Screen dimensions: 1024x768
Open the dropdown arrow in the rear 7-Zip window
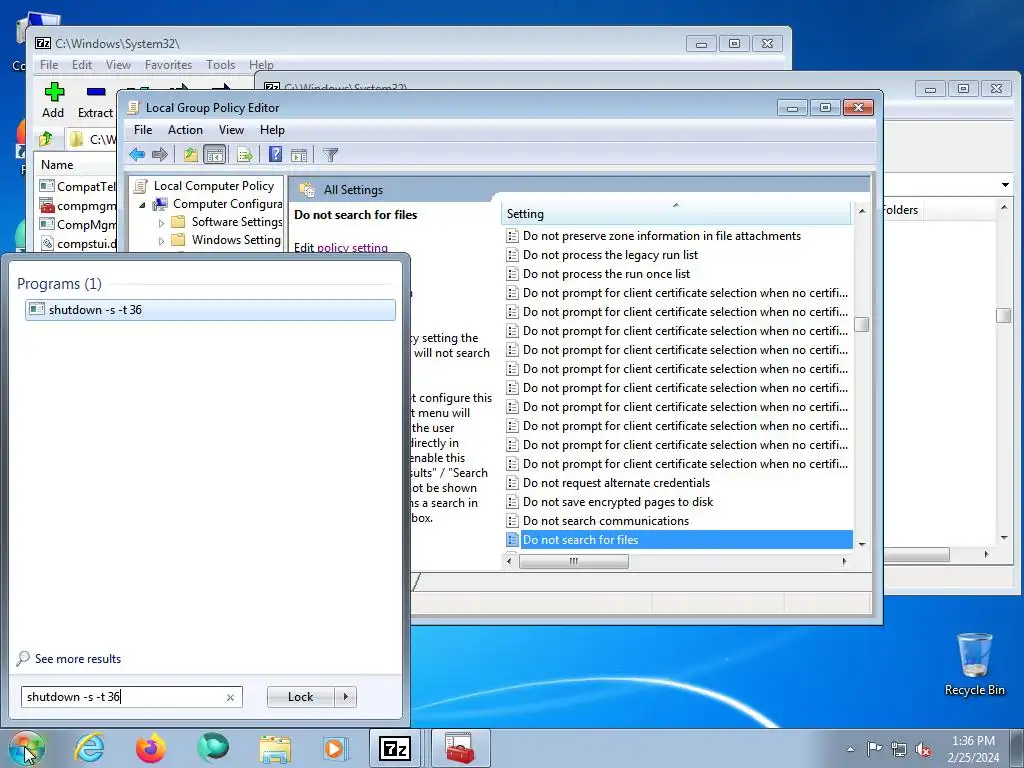(1005, 185)
